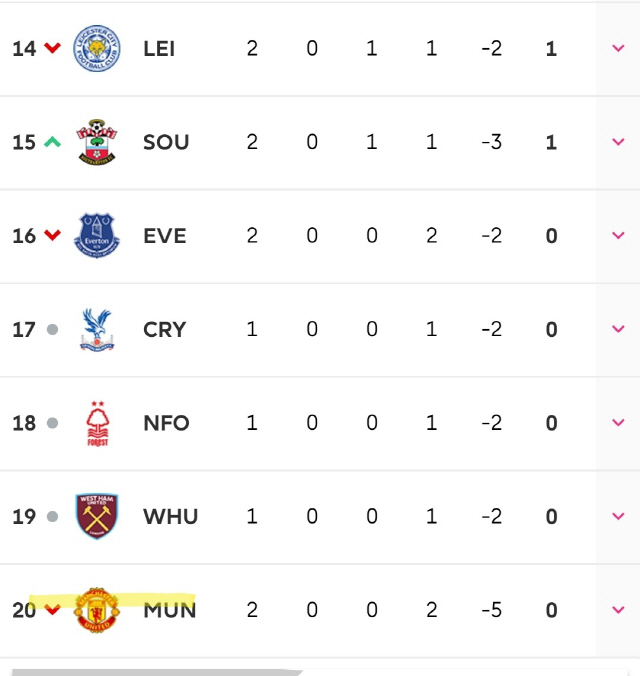
Task: Click the Nottingham Forest tree crest
Action: pos(97,423)
